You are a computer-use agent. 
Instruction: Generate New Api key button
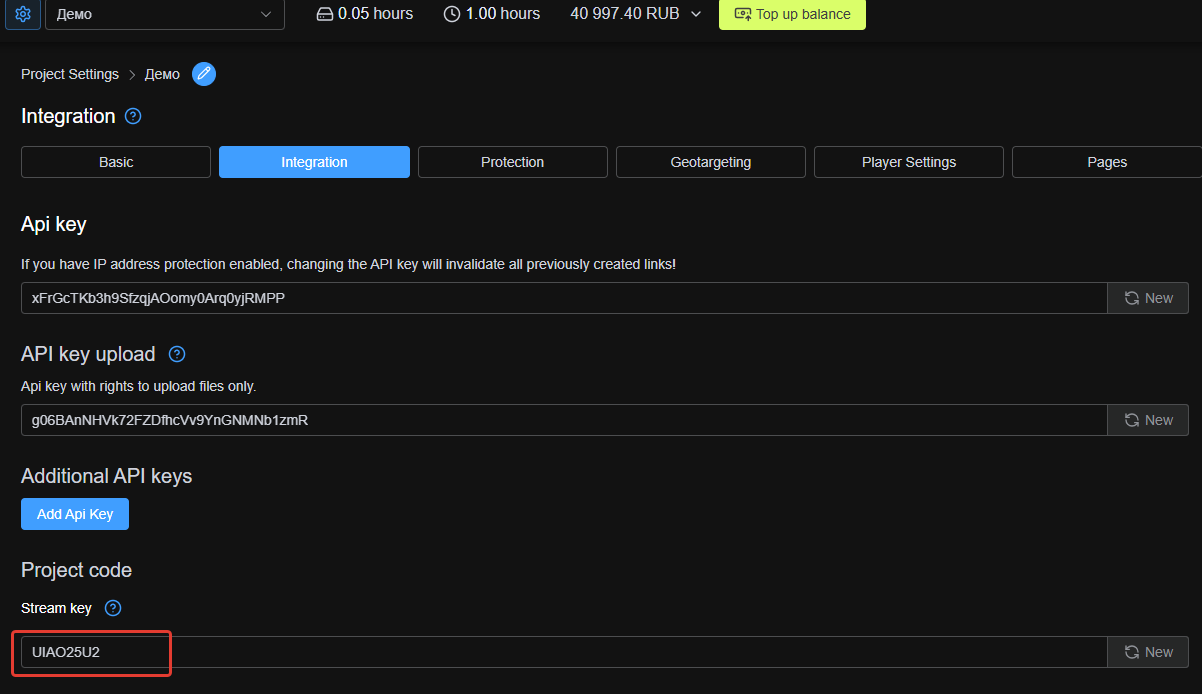tap(1148, 298)
